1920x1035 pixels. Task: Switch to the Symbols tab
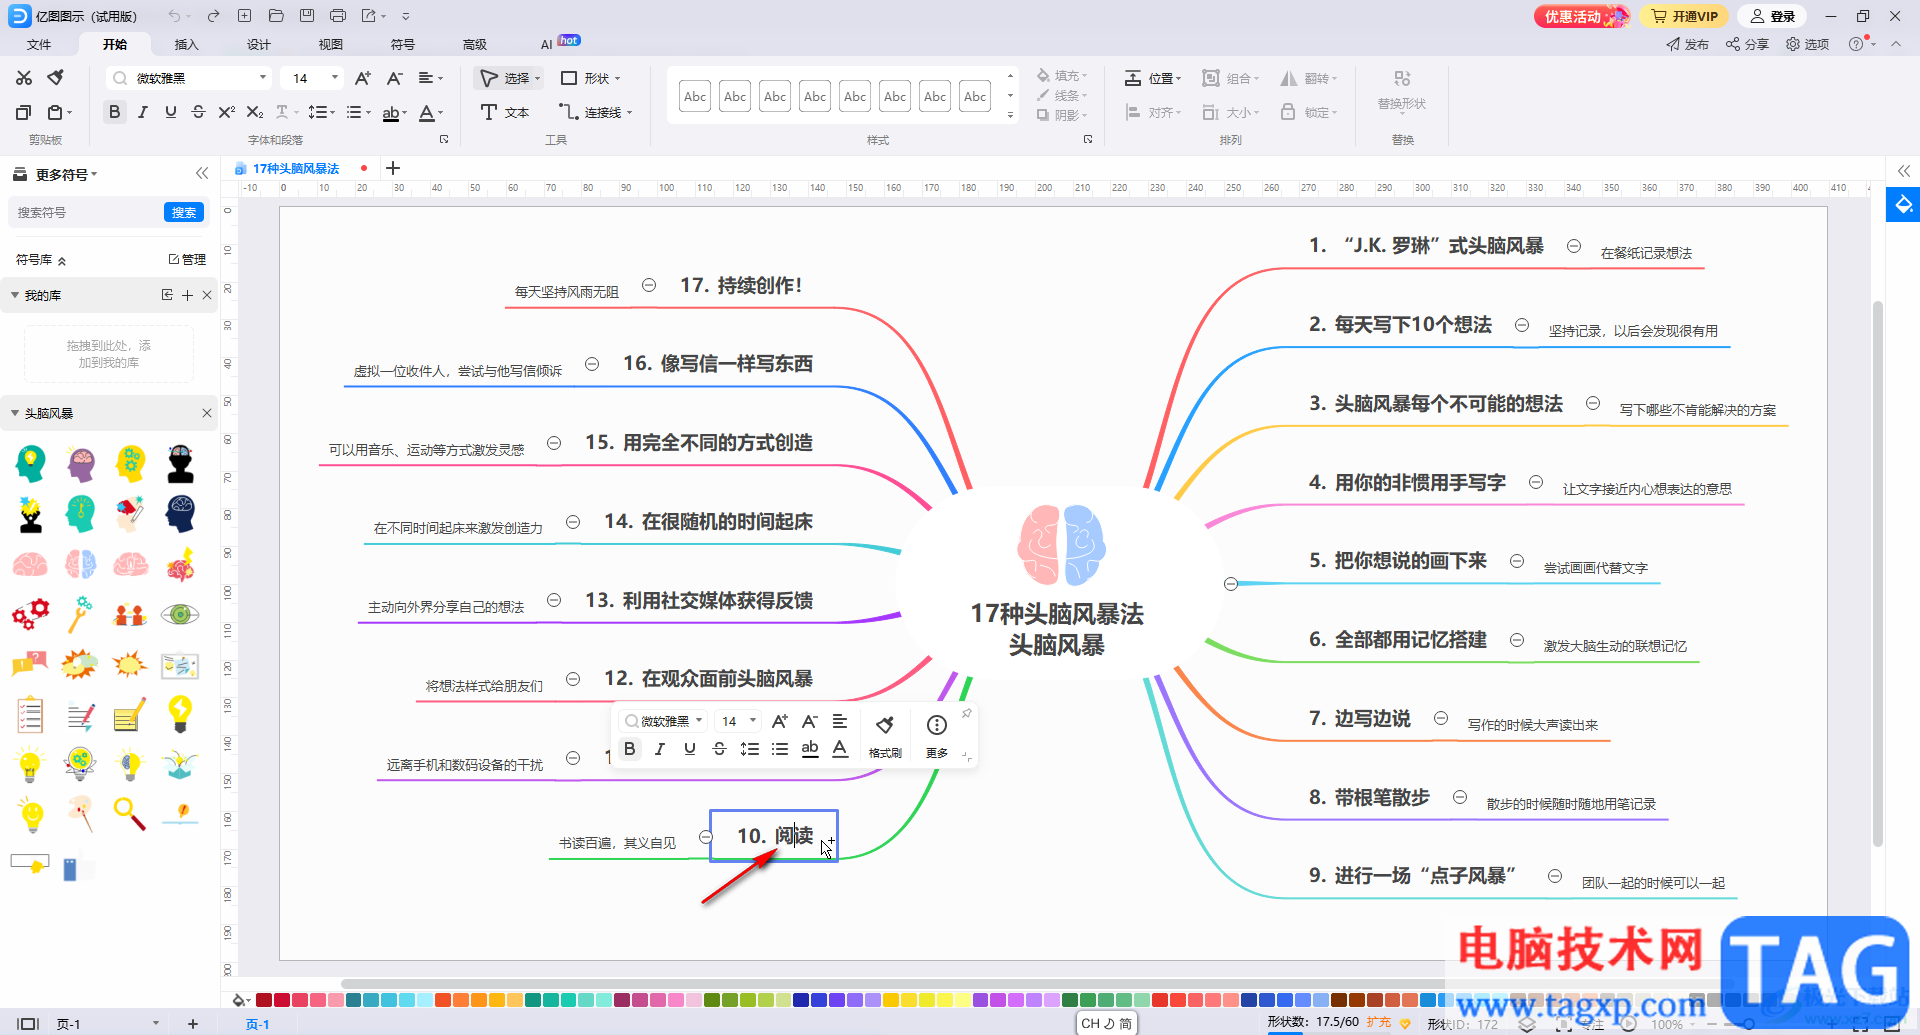click(403, 44)
